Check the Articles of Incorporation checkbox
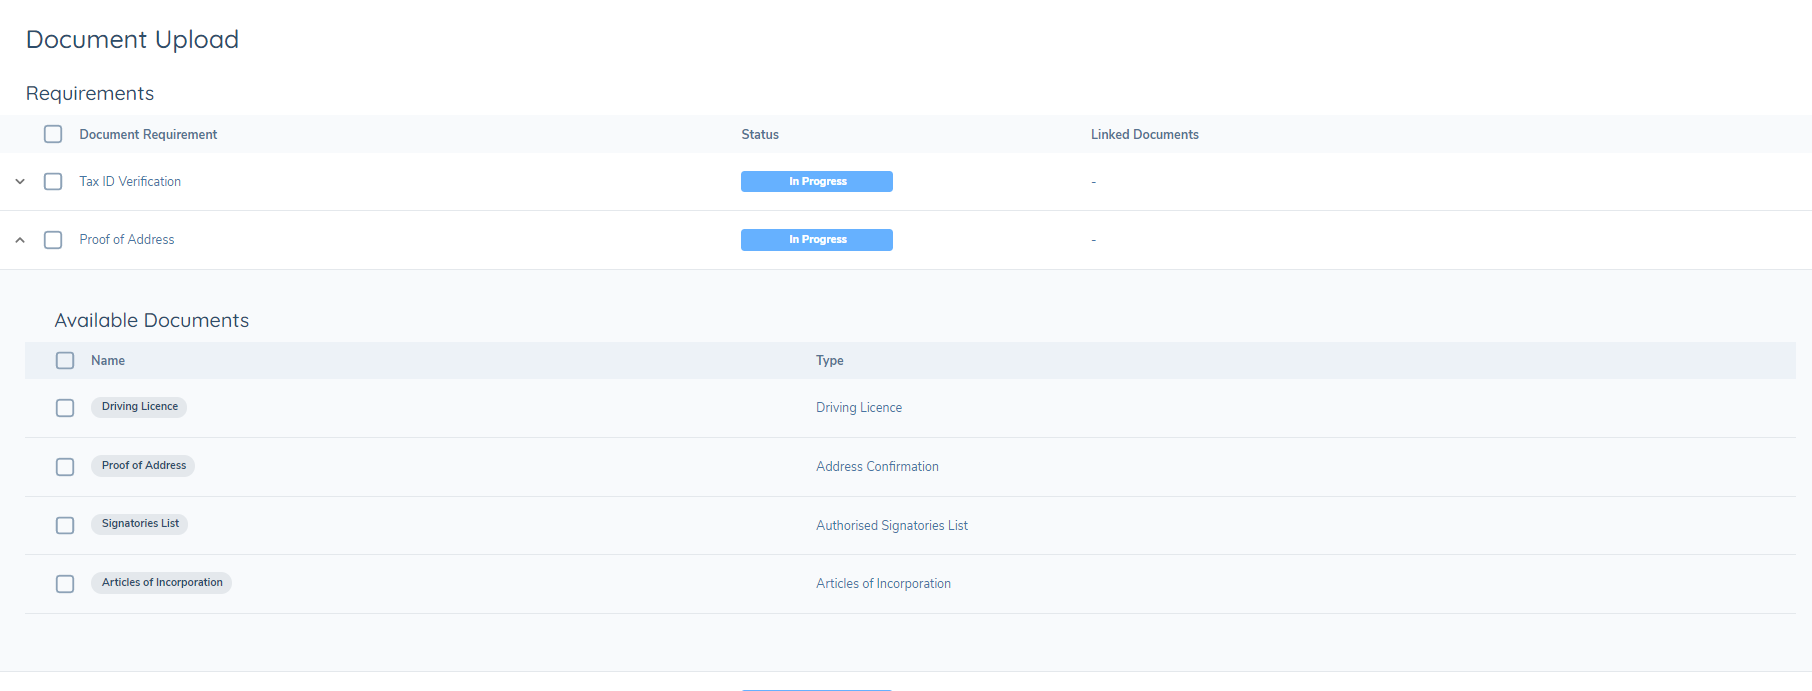The width and height of the screenshot is (1812, 691). (x=65, y=584)
